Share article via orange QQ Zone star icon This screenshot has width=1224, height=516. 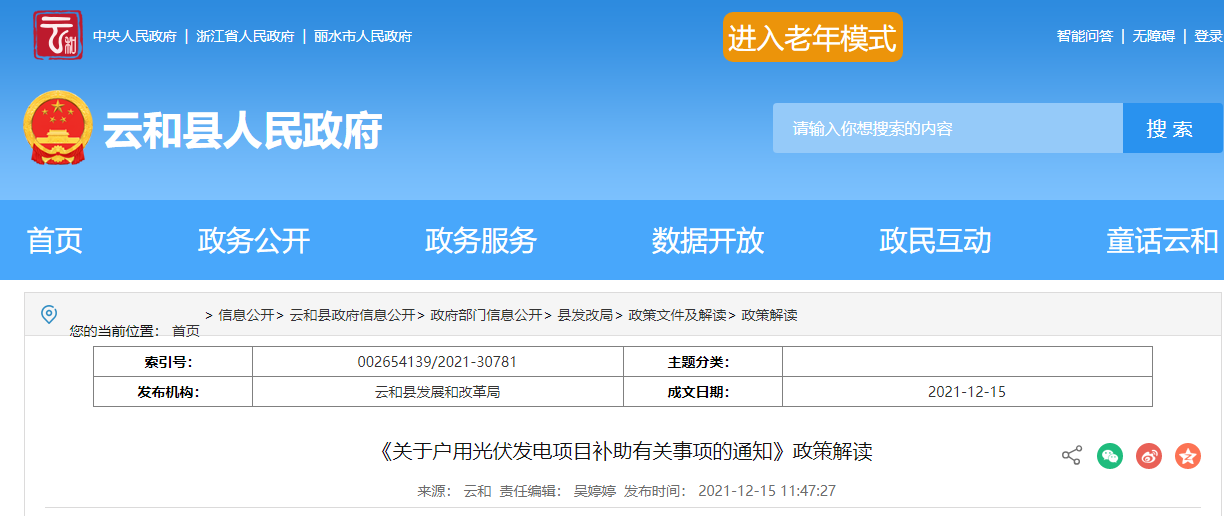(1187, 456)
